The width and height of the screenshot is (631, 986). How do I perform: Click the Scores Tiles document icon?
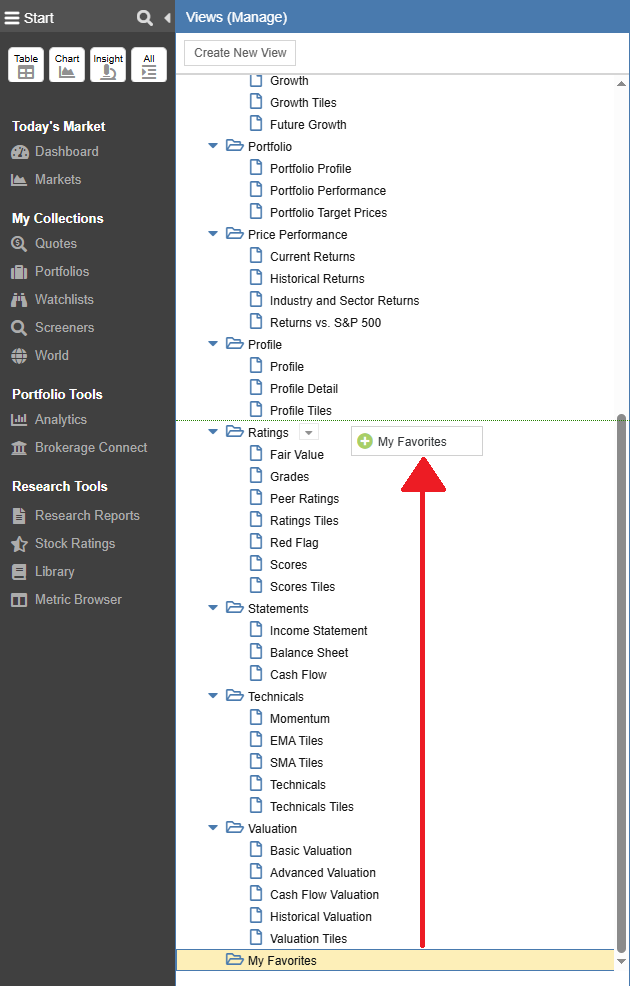(x=256, y=585)
